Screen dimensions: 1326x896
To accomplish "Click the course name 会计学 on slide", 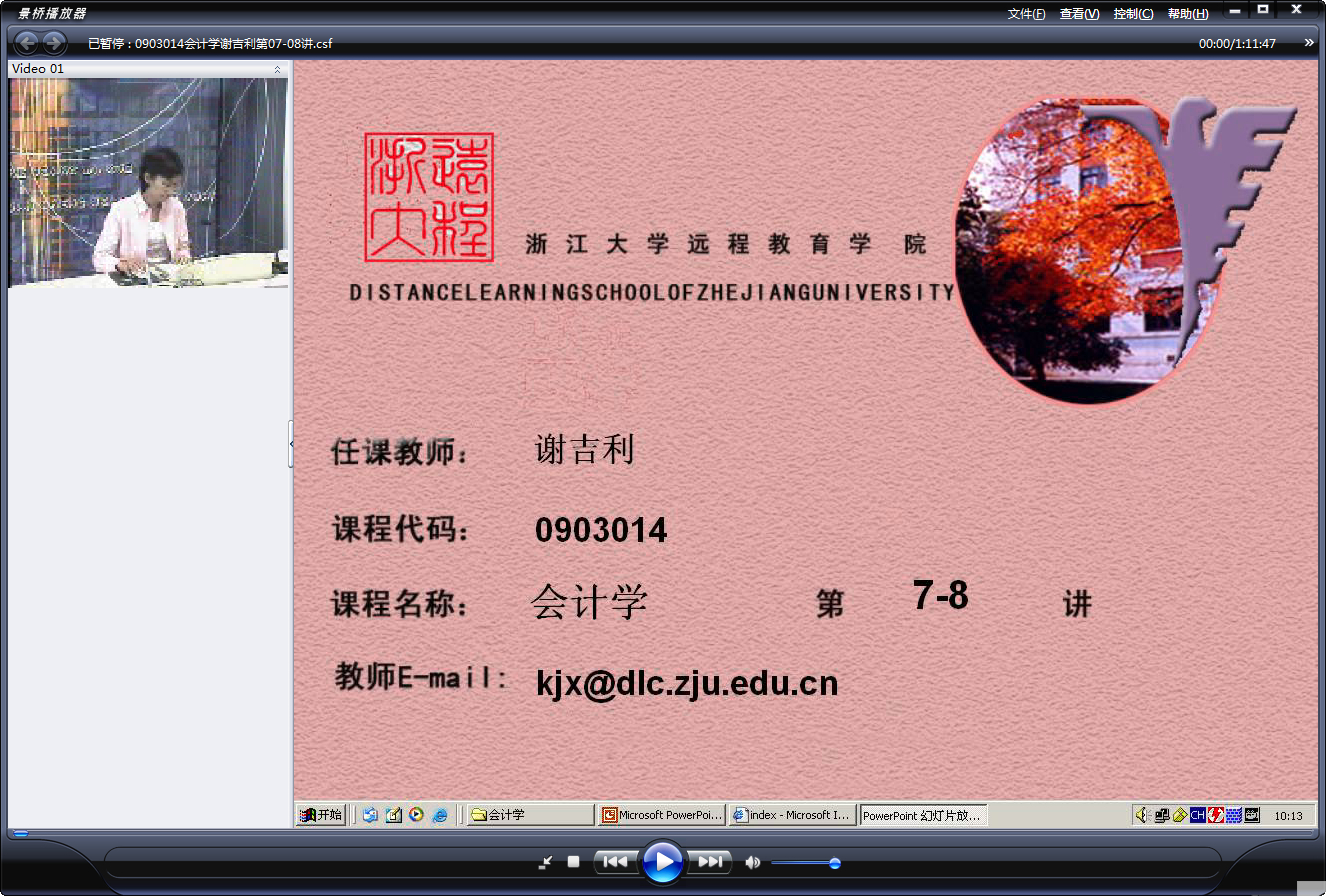I will click(589, 602).
